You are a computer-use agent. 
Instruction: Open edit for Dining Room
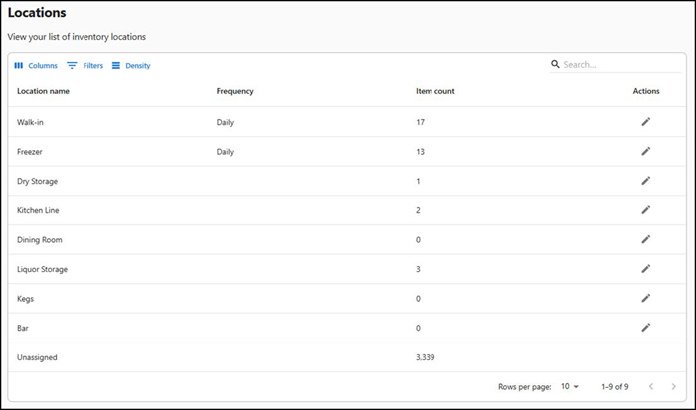pos(645,240)
